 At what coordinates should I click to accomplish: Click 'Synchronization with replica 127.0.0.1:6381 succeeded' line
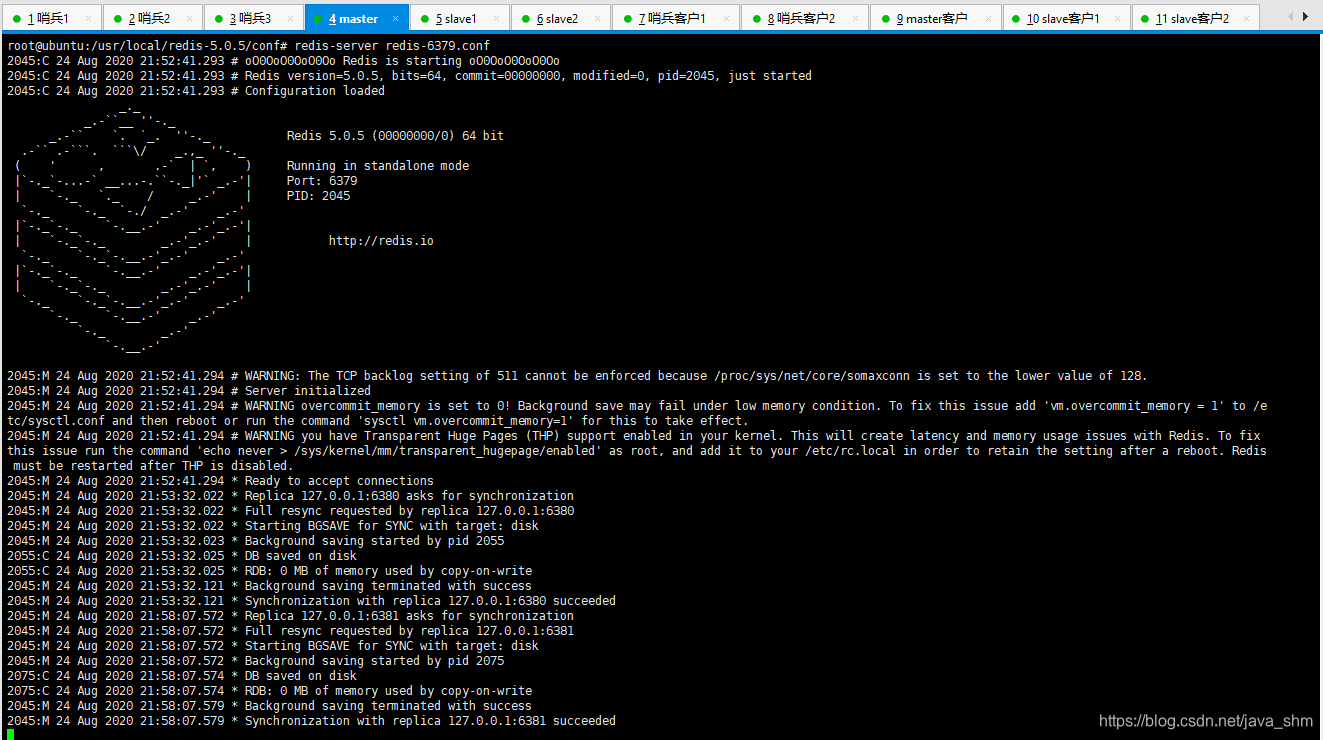tap(311, 721)
